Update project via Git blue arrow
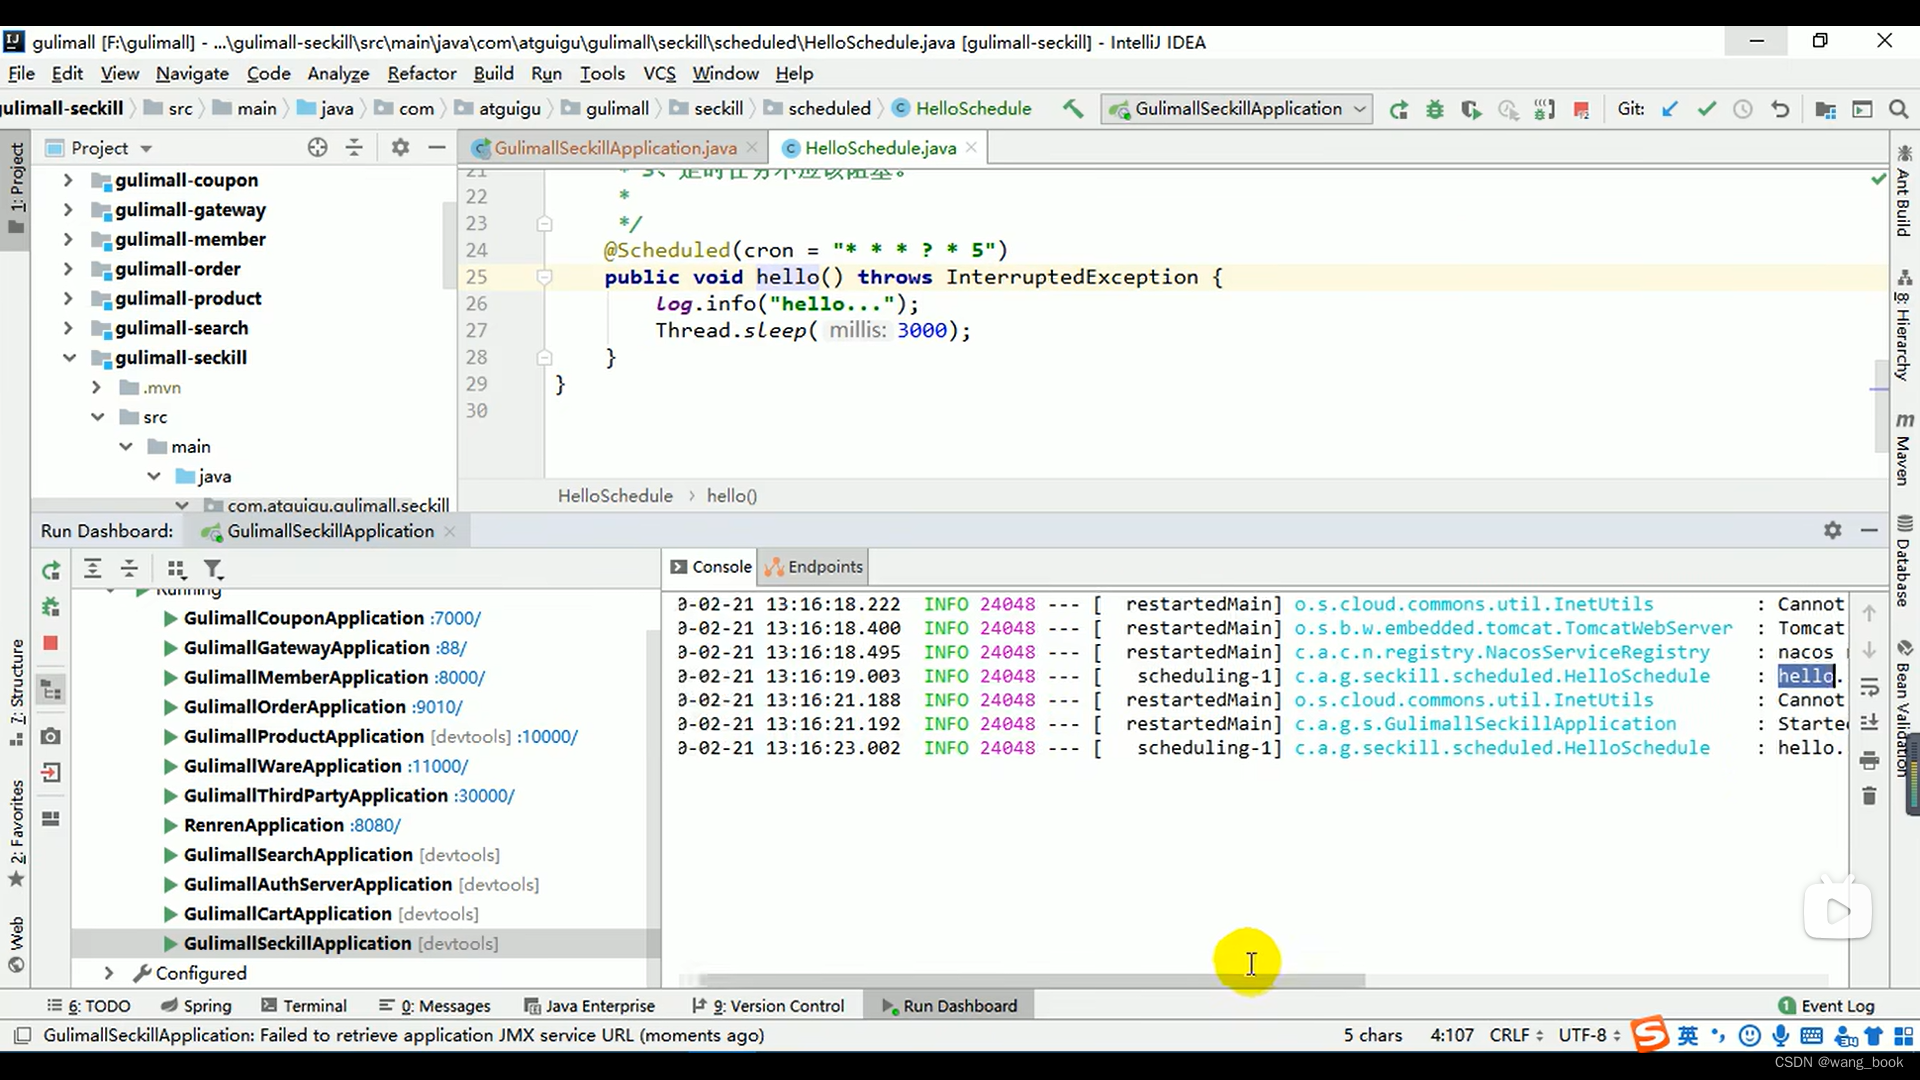This screenshot has height=1080, width=1920. 1669,109
